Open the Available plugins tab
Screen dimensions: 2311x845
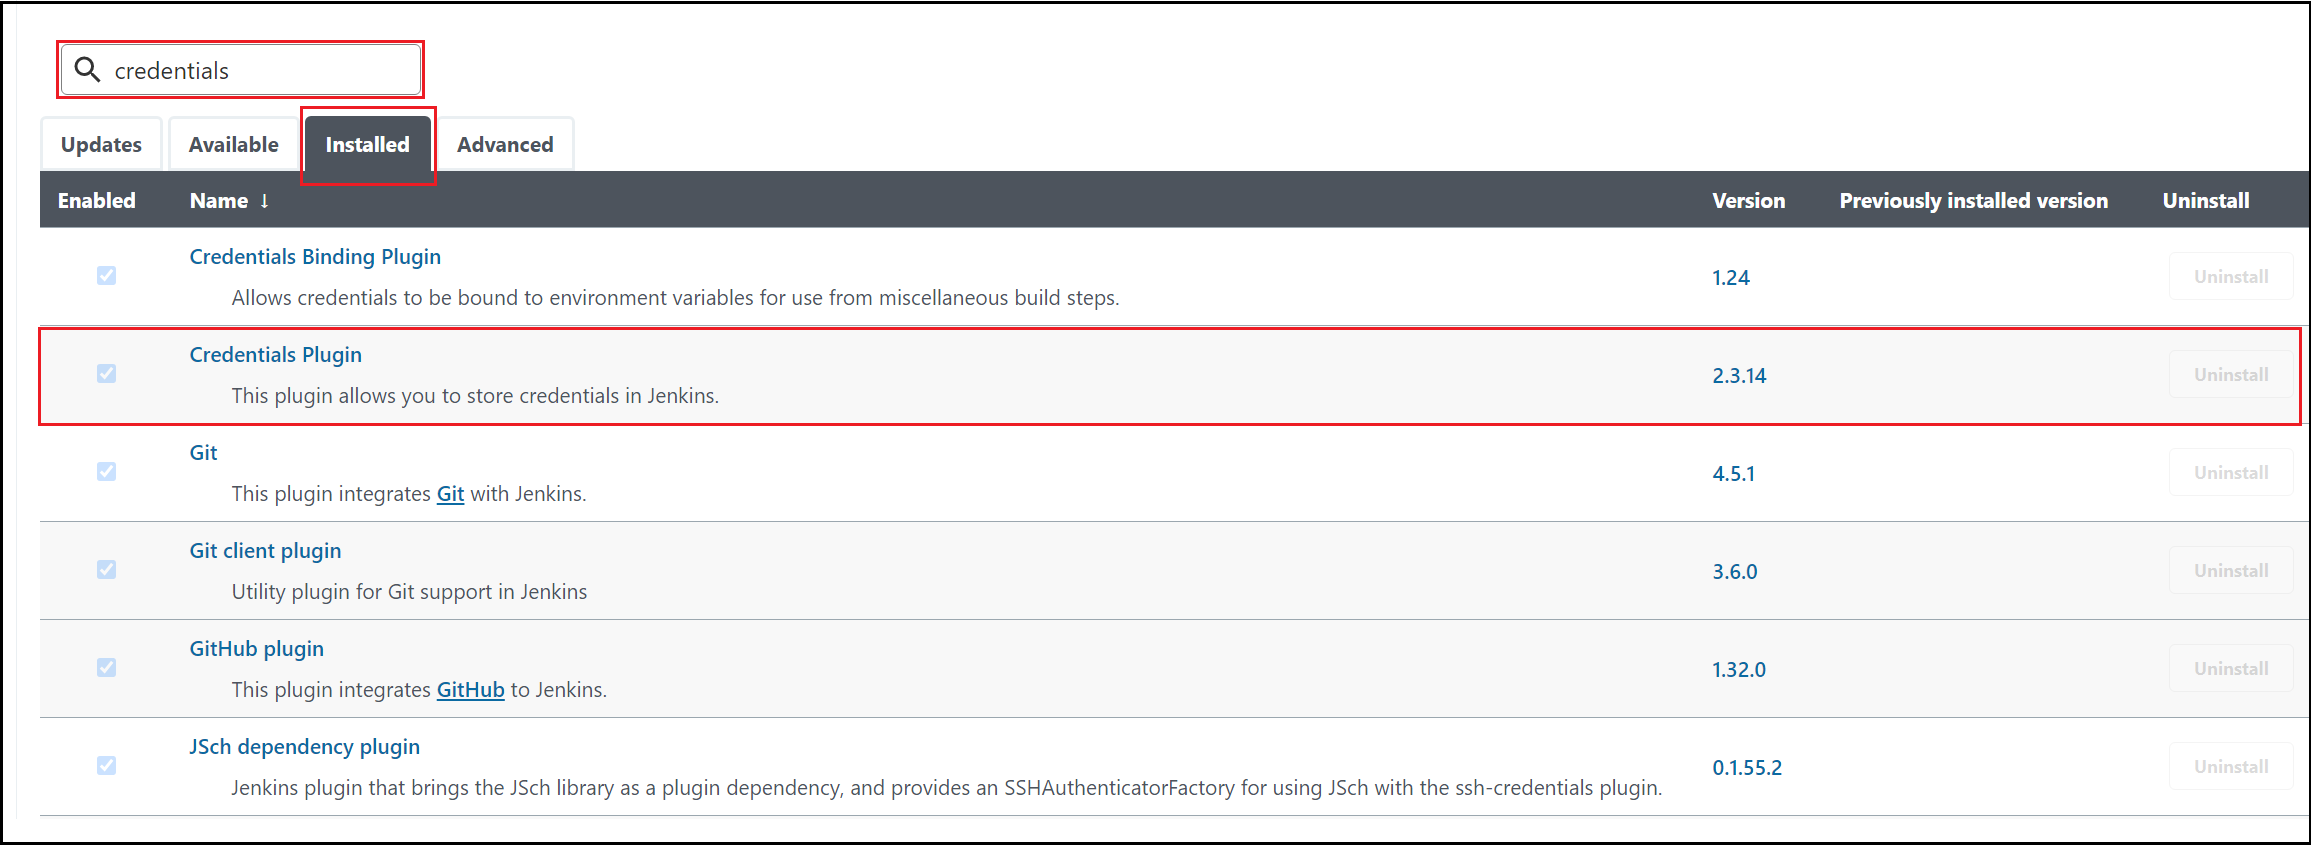233,144
